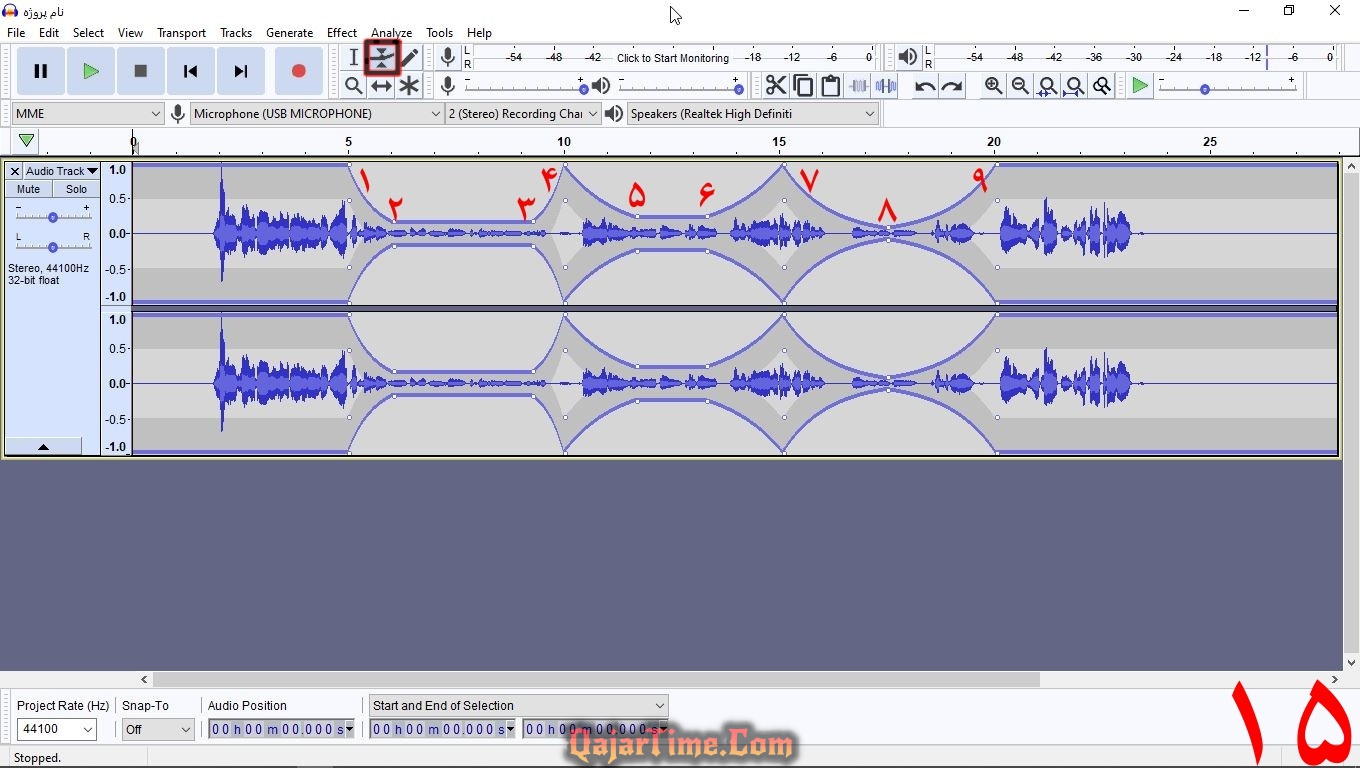1360x768 pixels.
Task: Click the track gain slider
Action: click(52, 217)
